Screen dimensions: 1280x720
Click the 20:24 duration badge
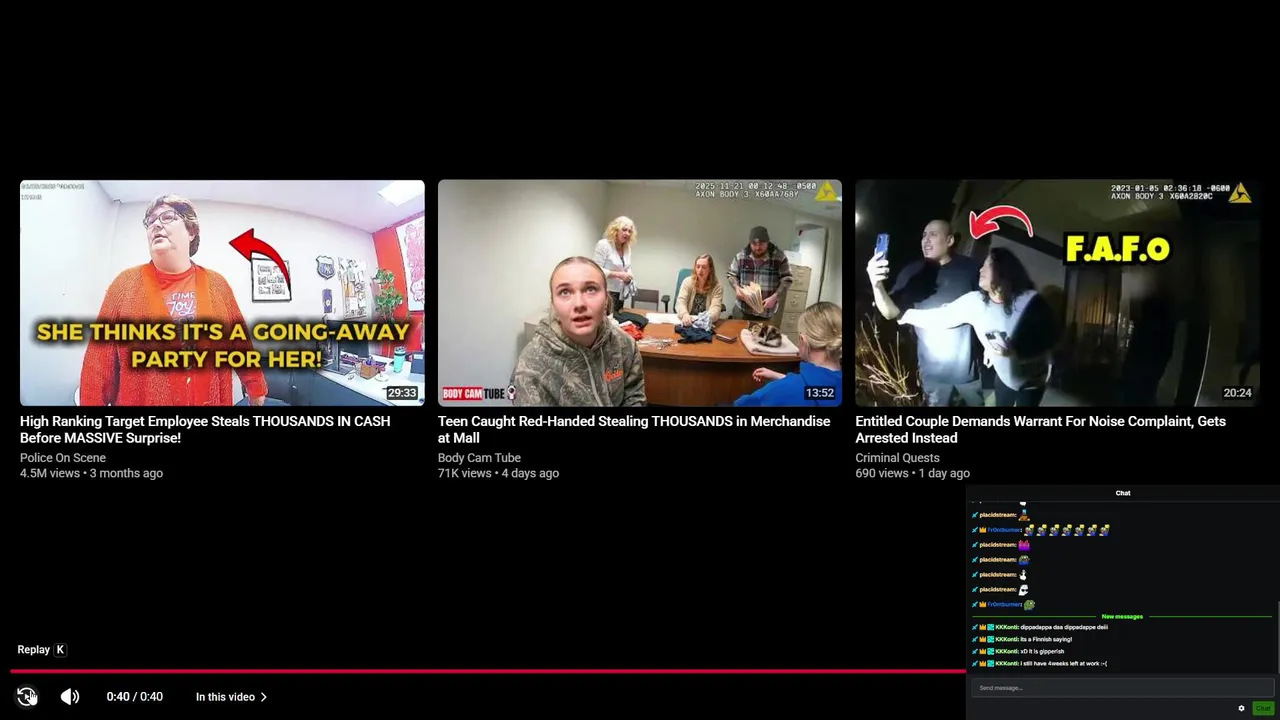click(x=1238, y=393)
